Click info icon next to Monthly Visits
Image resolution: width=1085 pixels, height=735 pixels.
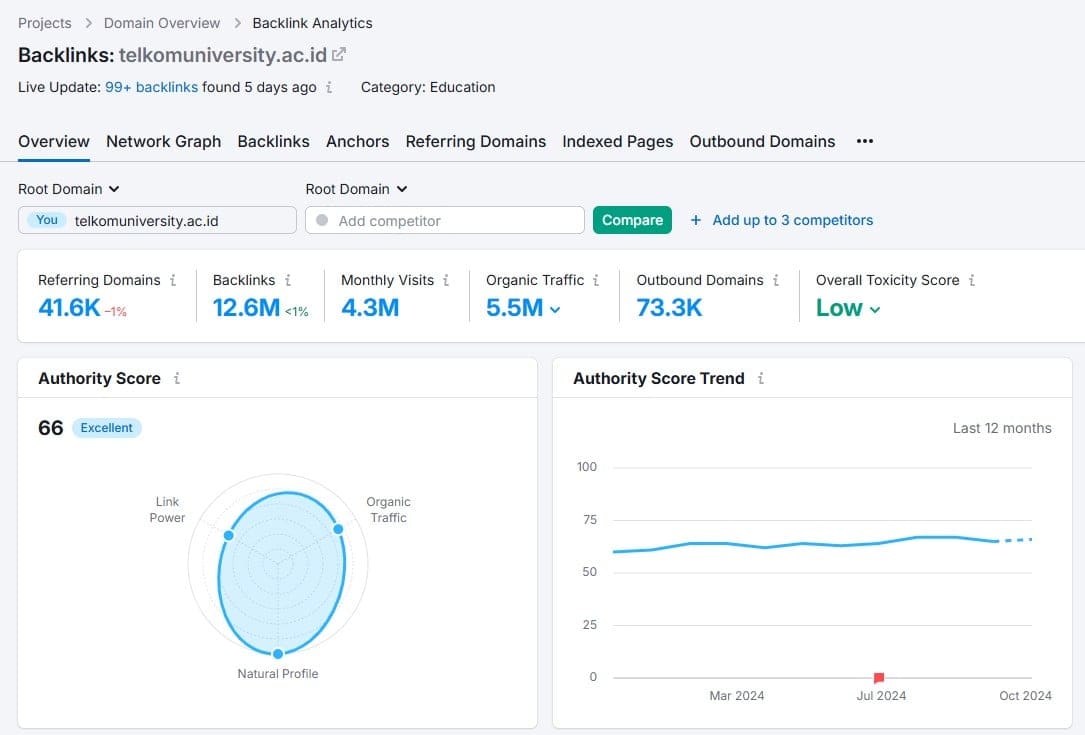[x=446, y=280]
